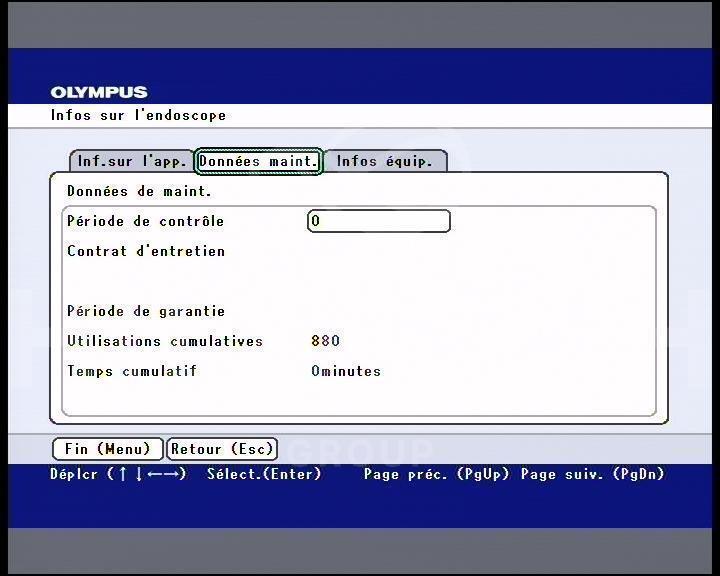The image size is (720, 576).
Task: Open the Inf.sur l'app. tab
Action: (132, 161)
